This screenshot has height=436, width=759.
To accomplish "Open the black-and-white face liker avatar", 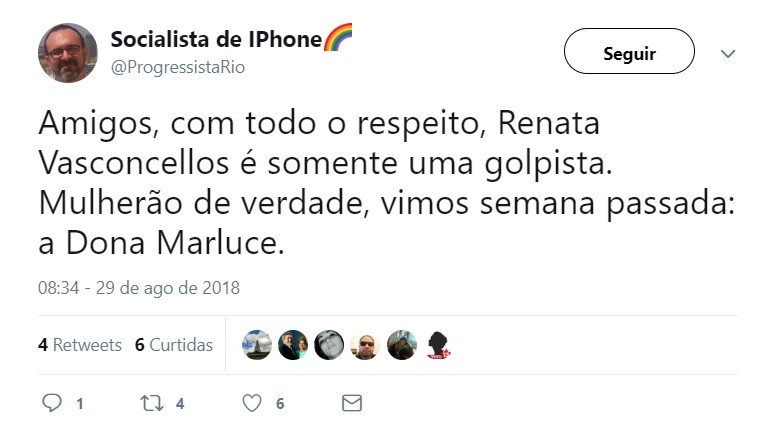I will 329,345.
